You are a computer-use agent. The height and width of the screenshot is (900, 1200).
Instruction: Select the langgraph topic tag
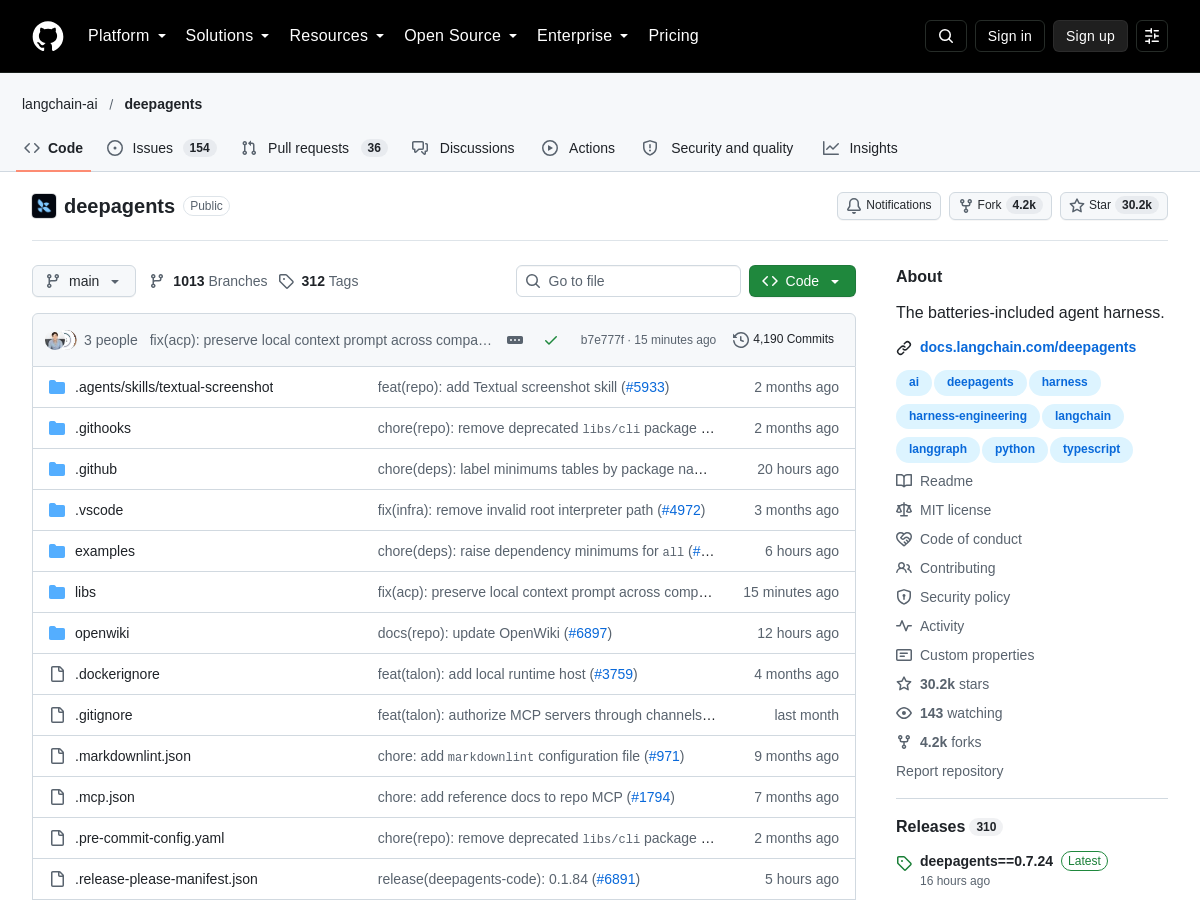click(x=938, y=449)
